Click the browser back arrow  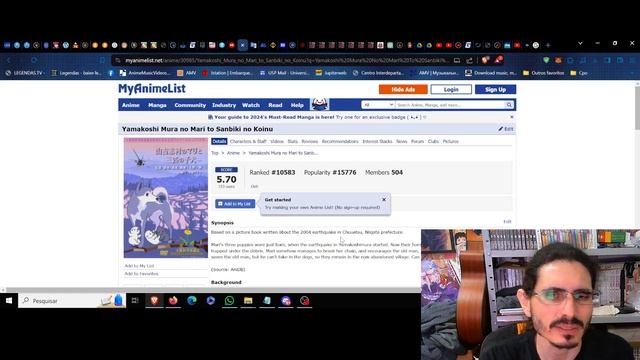pyautogui.click(x=9, y=60)
